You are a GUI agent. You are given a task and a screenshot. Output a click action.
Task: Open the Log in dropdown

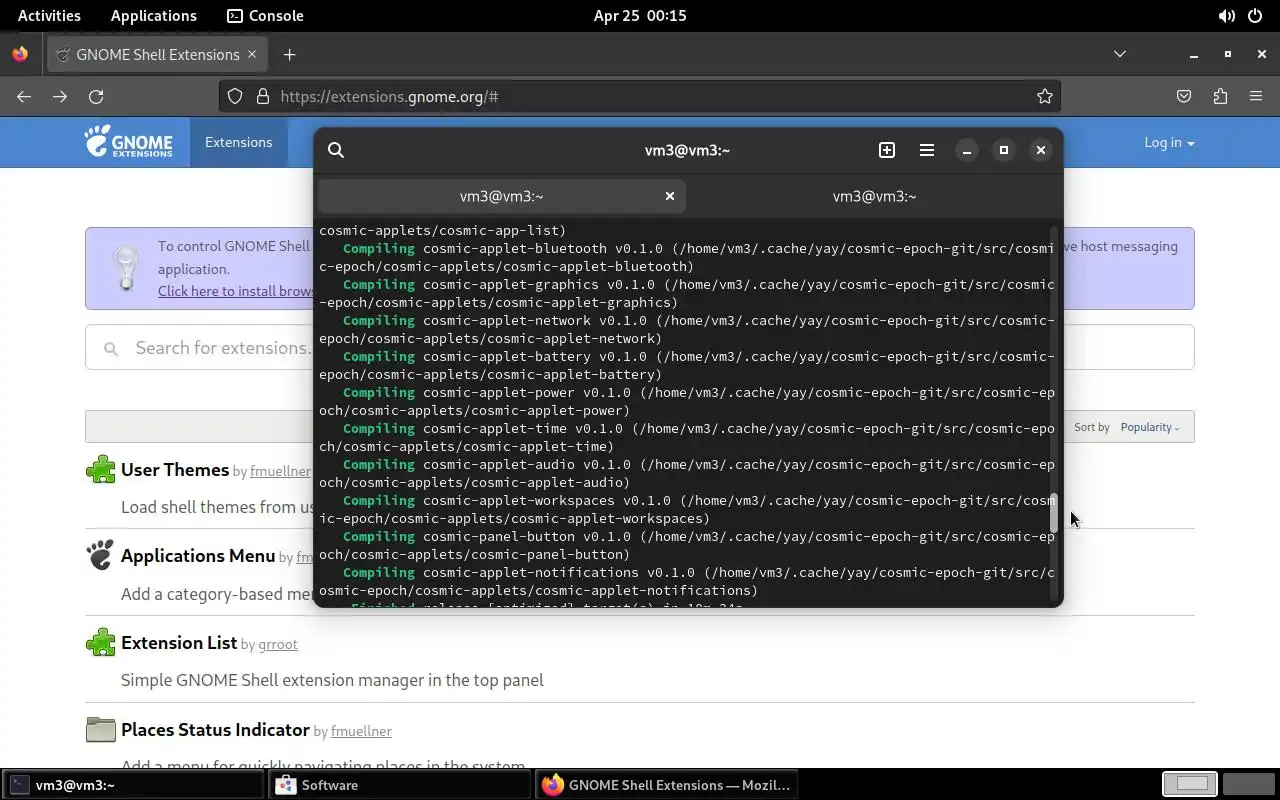(1169, 142)
